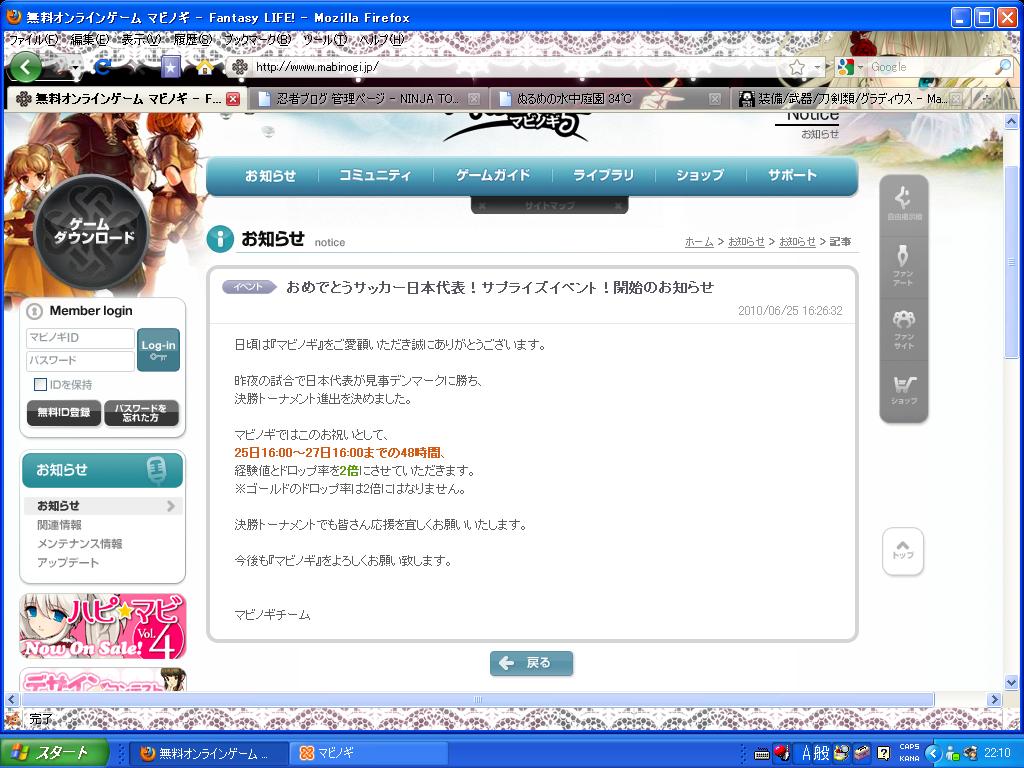The image size is (1024, 768).
Task: Open the 編集(E) menu
Action: 90,39
